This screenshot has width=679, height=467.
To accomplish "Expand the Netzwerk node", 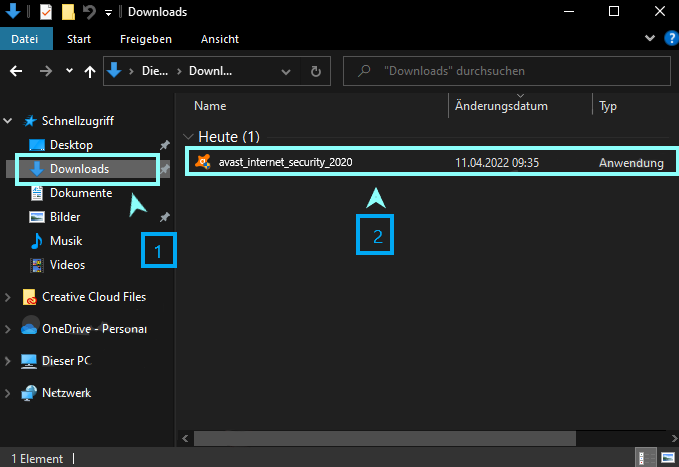I will (7, 393).
